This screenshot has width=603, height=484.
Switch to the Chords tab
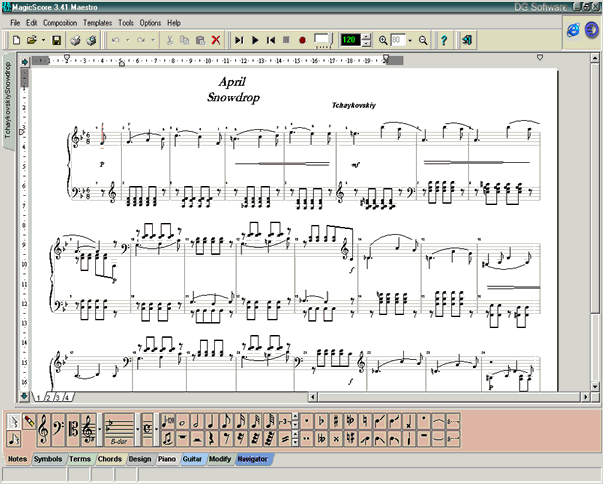click(110, 459)
